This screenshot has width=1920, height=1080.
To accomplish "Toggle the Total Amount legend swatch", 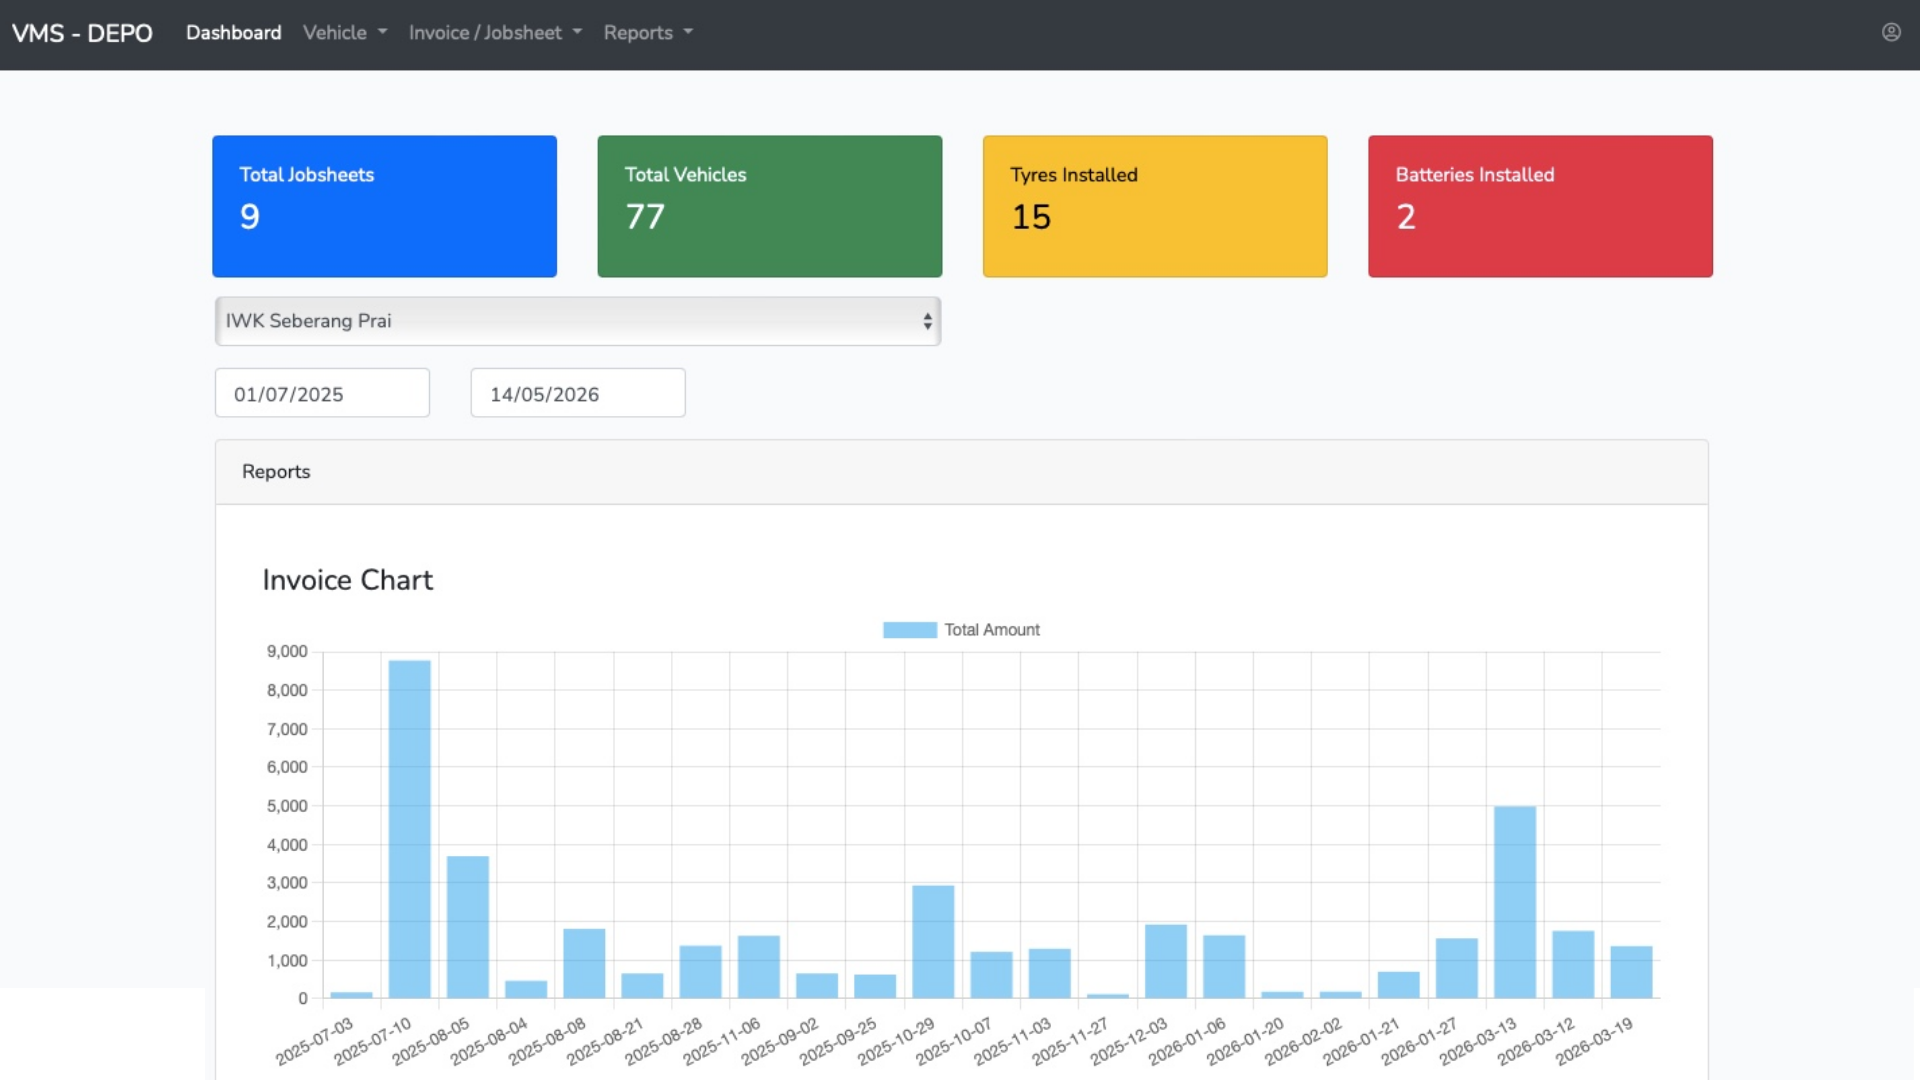I will pyautogui.click(x=910, y=630).
